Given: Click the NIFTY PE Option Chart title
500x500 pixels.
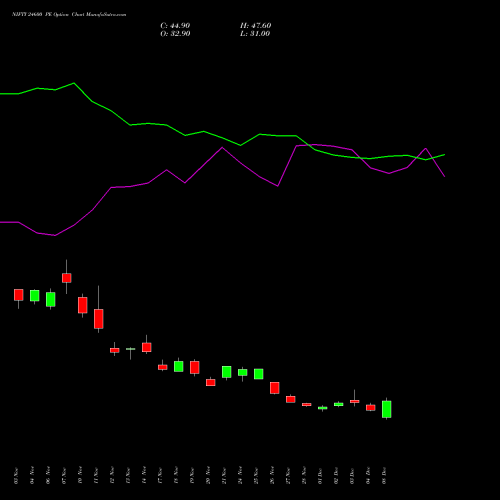Looking at the screenshot, I should point(69,15).
